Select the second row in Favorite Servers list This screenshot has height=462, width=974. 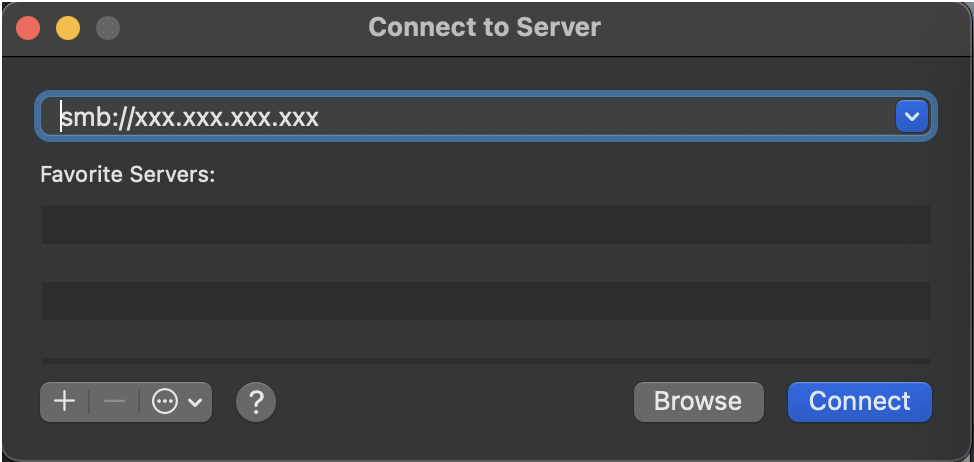click(x=486, y=263)
